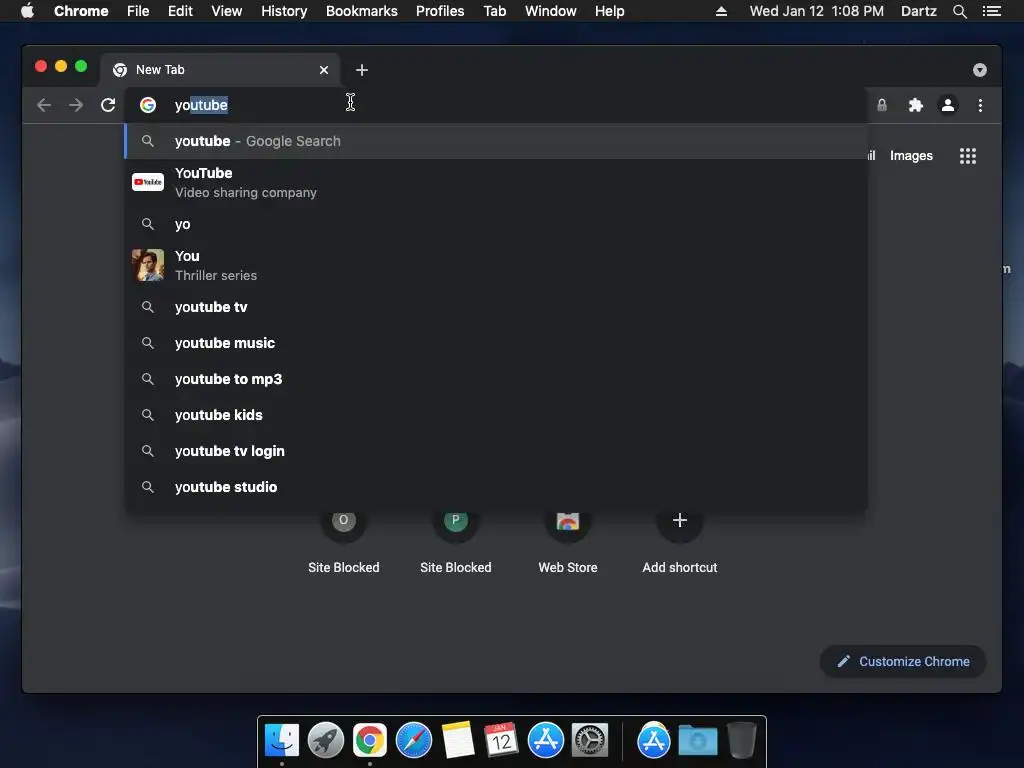
Task: Click Customize Chrome button
Action: click(903, 662)
